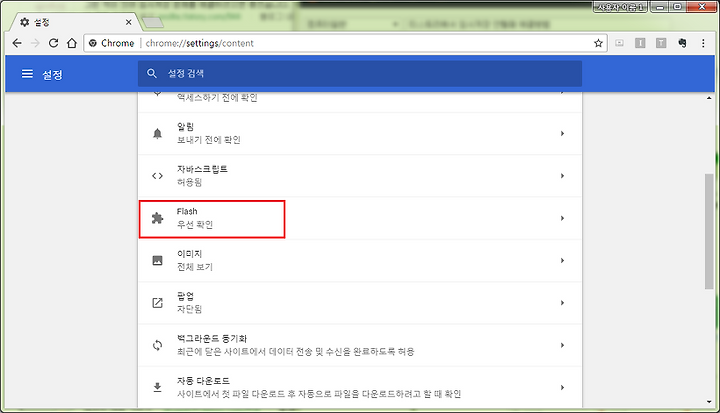Click the Chrome site info icon in address bar
This screenshot has width=720, height=413.
pyautogui.click(x=93, y=43)
